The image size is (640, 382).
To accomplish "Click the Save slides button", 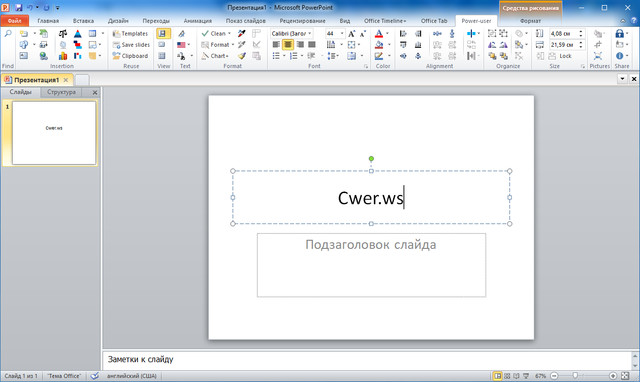I will click(x=131, y=45).
